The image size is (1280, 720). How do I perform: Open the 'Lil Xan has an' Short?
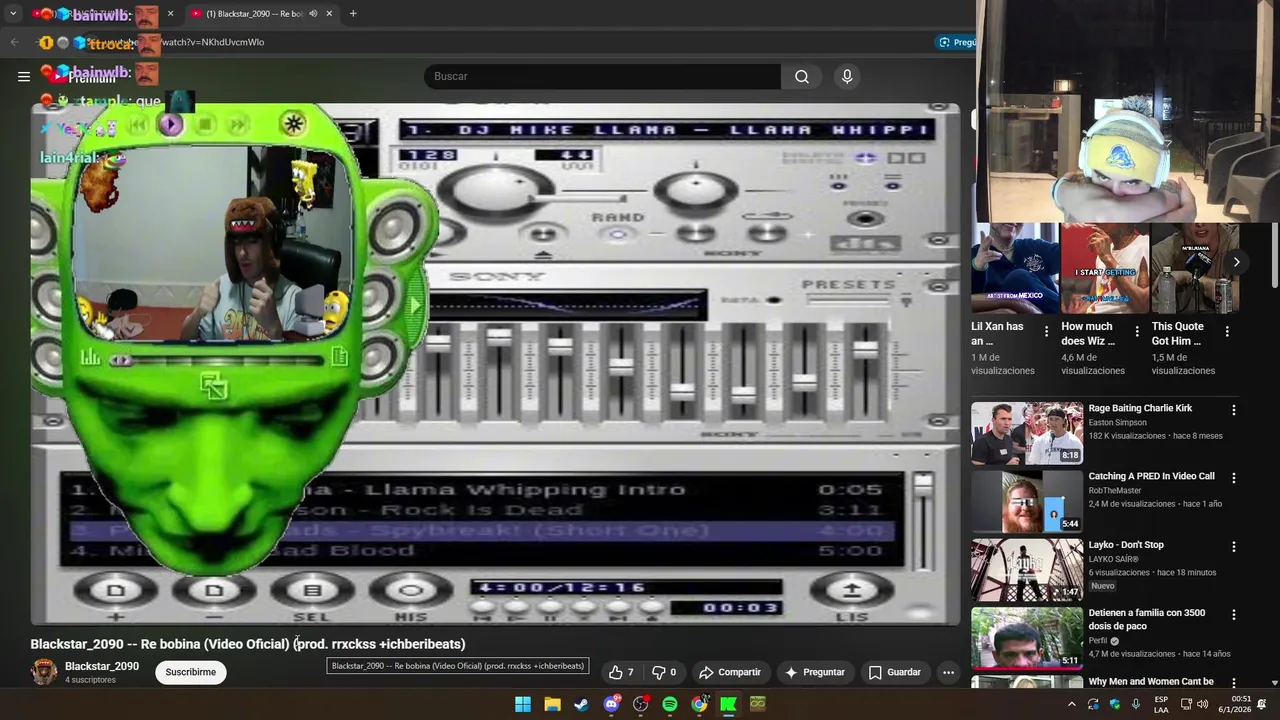pos(1014,268)
